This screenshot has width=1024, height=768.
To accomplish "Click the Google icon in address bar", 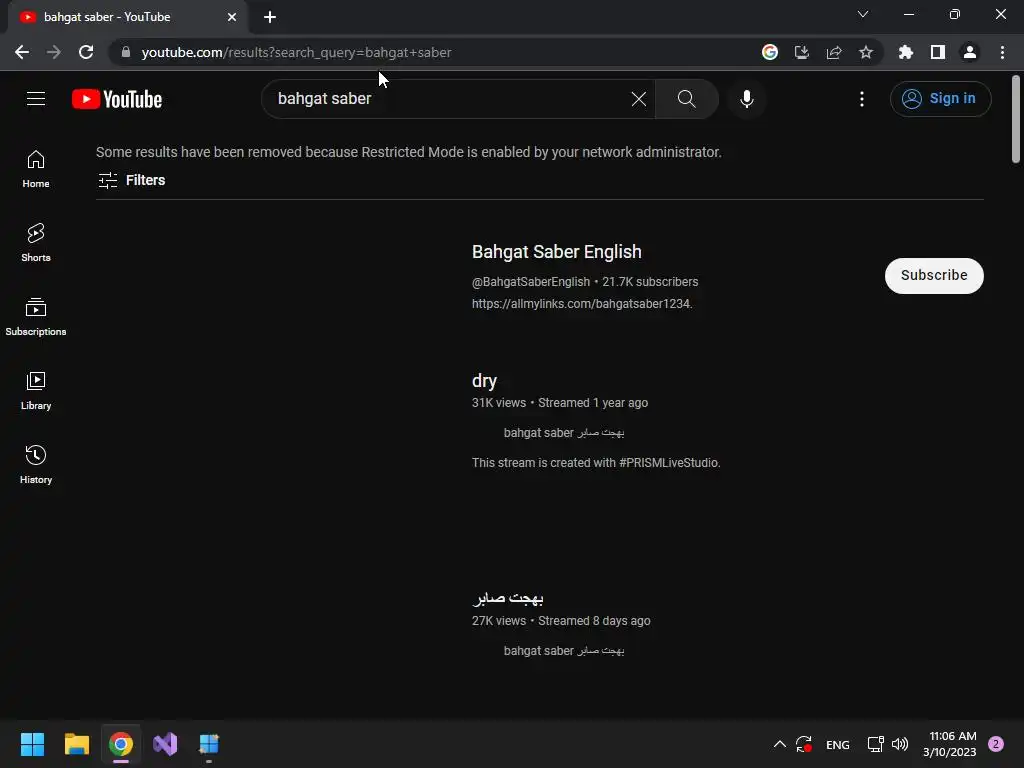I will 770,52.
